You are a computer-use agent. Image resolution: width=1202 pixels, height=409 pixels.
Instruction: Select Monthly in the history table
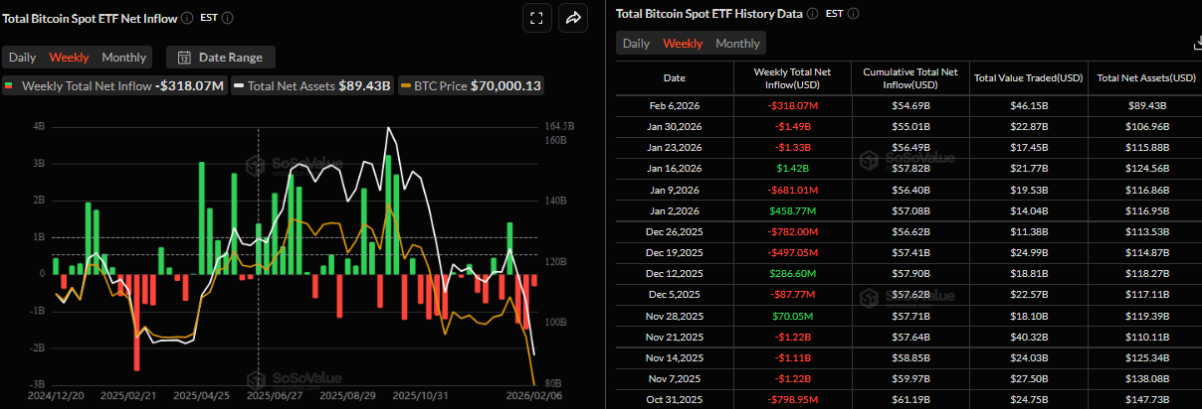coord(737,43)
